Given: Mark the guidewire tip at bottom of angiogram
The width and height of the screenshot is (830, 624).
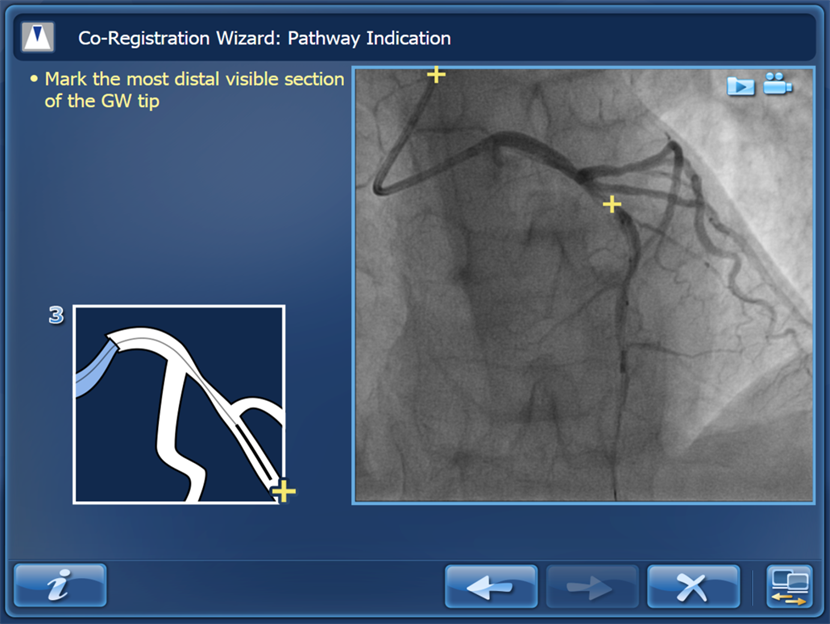Looking at the screenshot, I should (x=616, y=496).
